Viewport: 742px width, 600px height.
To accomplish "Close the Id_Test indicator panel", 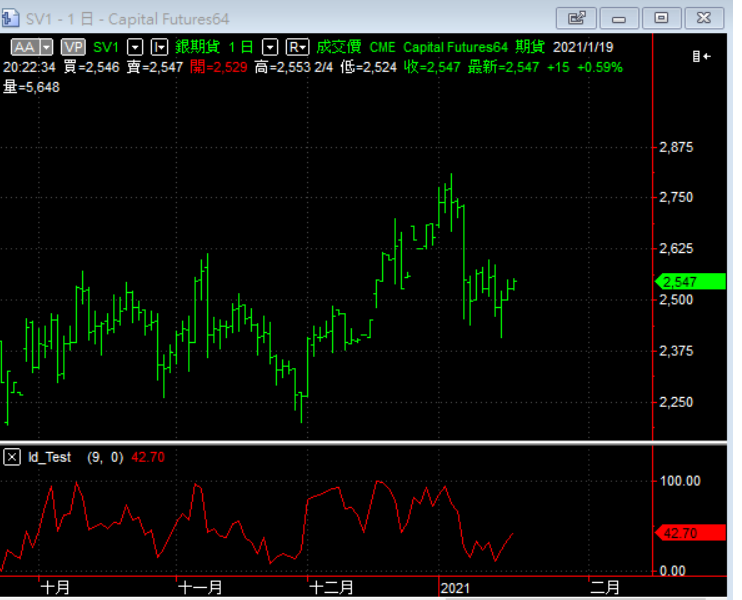I will point(12,457).
